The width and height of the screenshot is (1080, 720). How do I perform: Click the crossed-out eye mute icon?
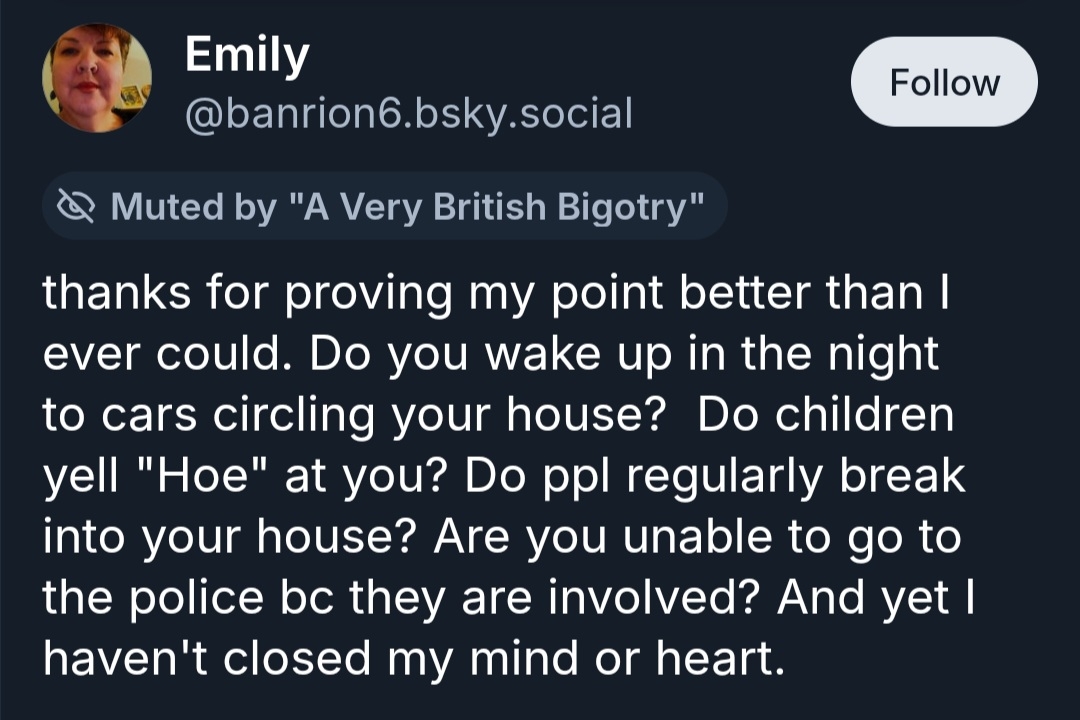coord(76,207)
